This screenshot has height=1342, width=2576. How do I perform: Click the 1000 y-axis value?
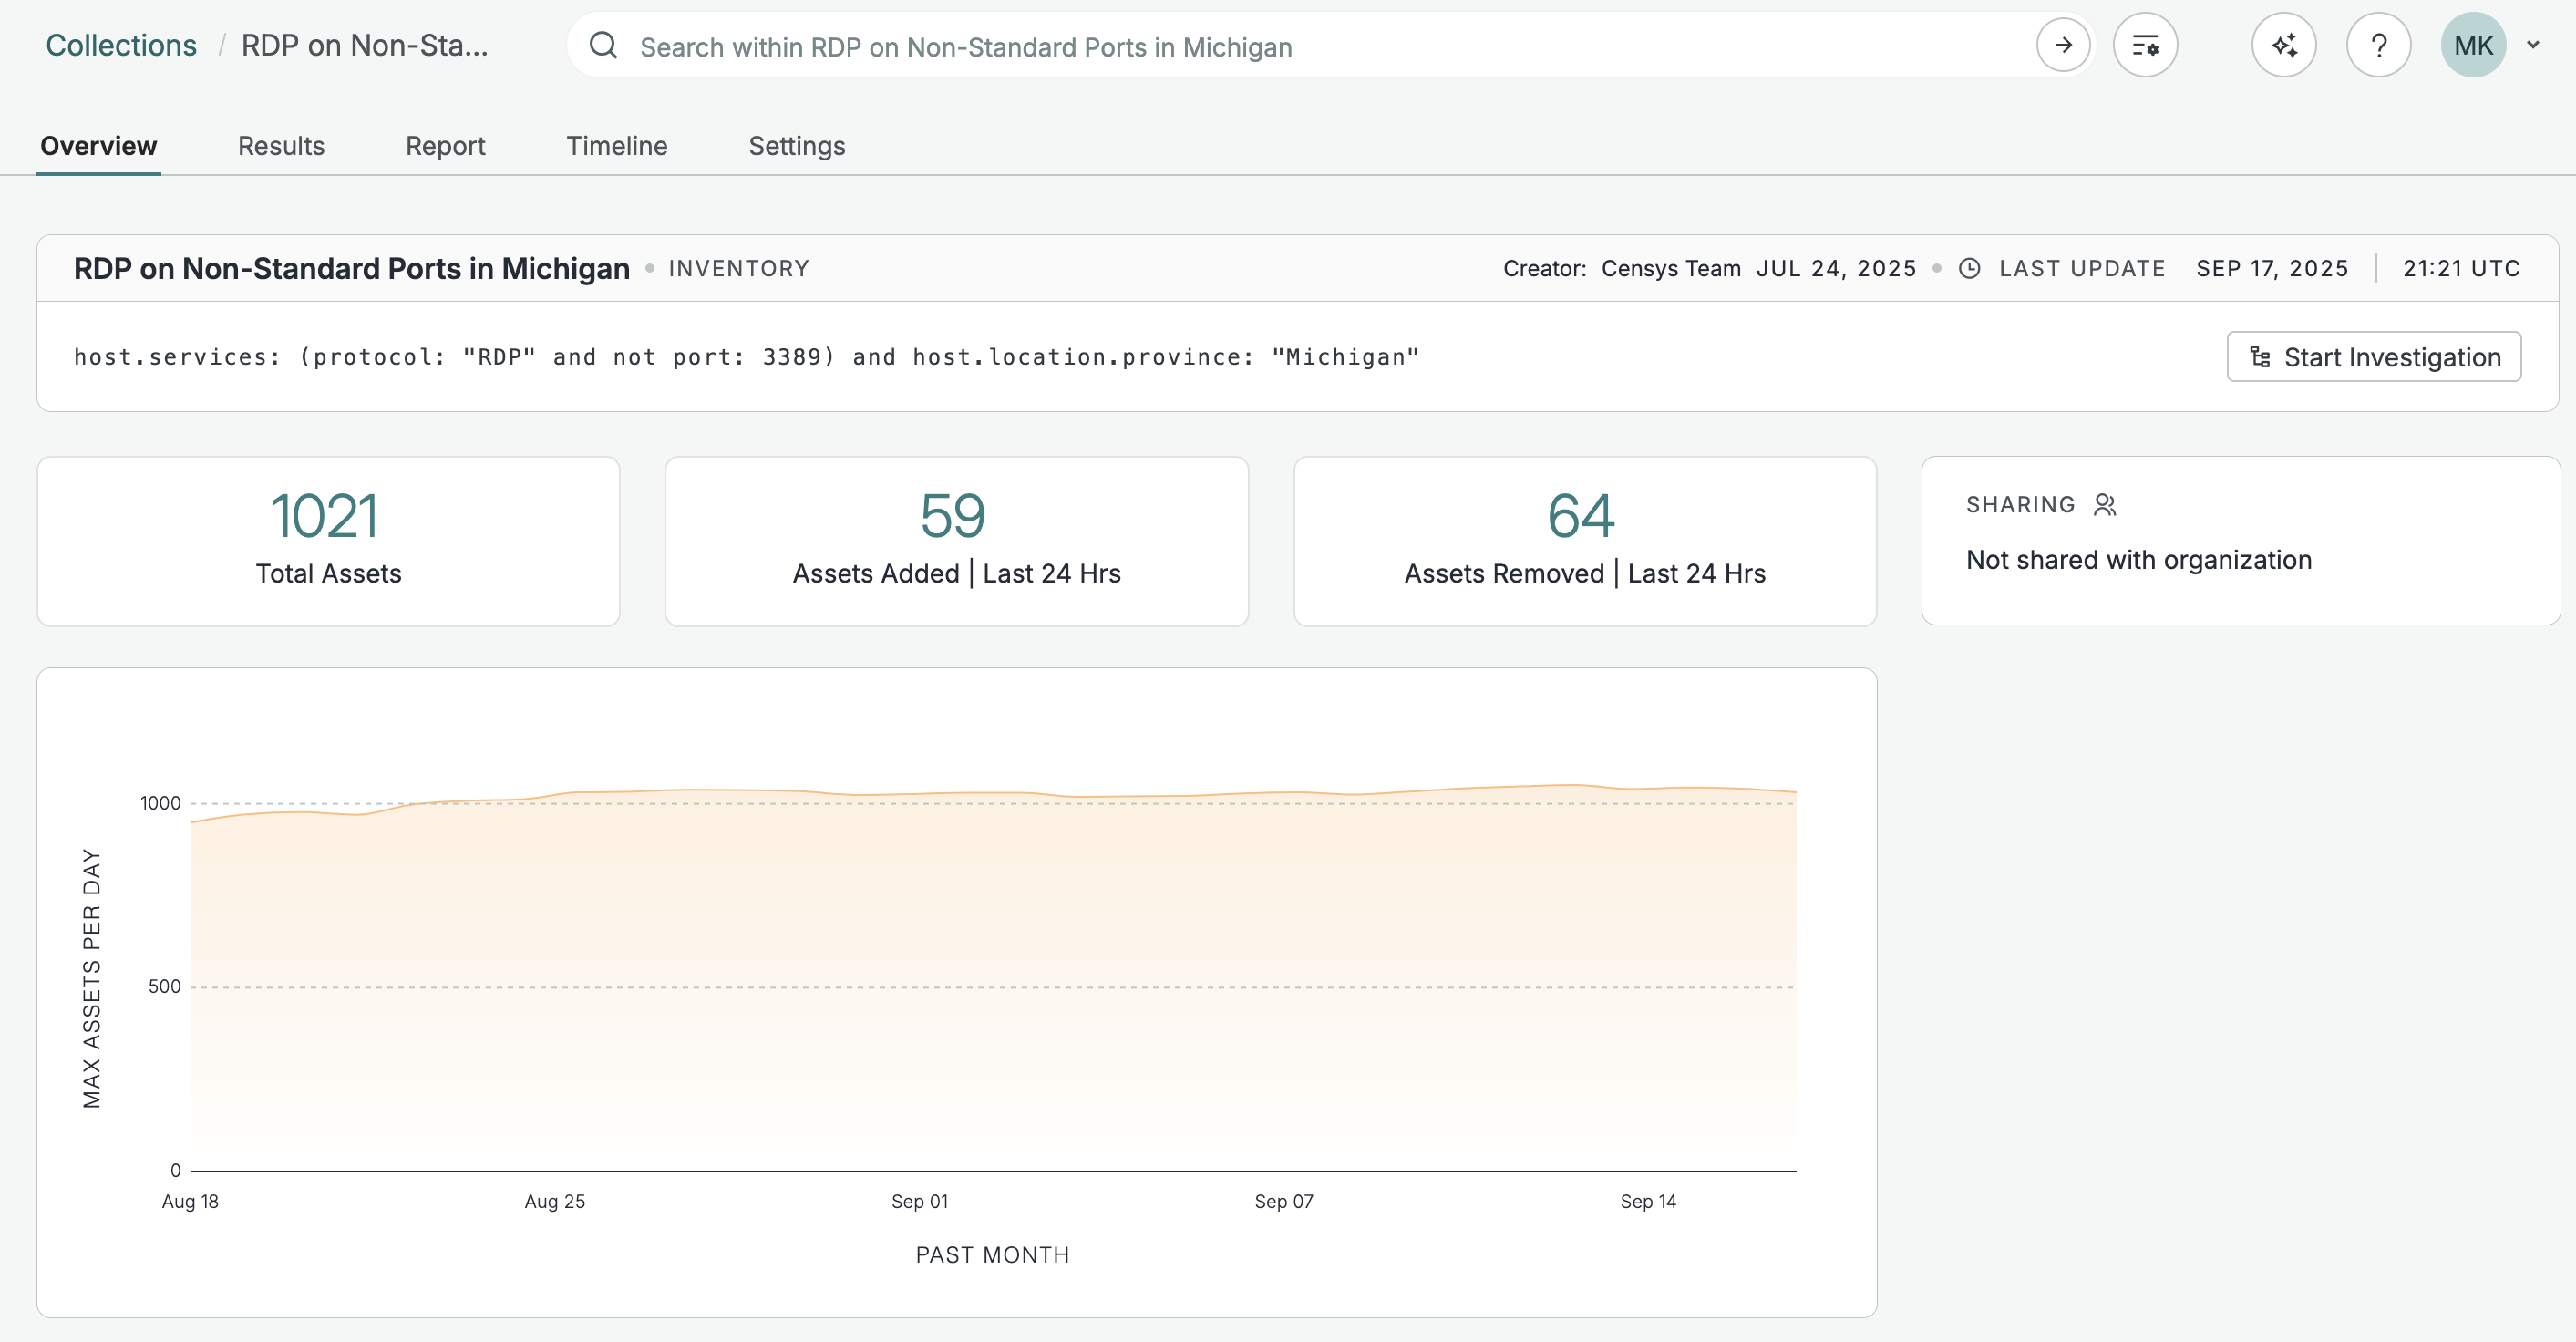pyautogui.click(x=160, y=804)
